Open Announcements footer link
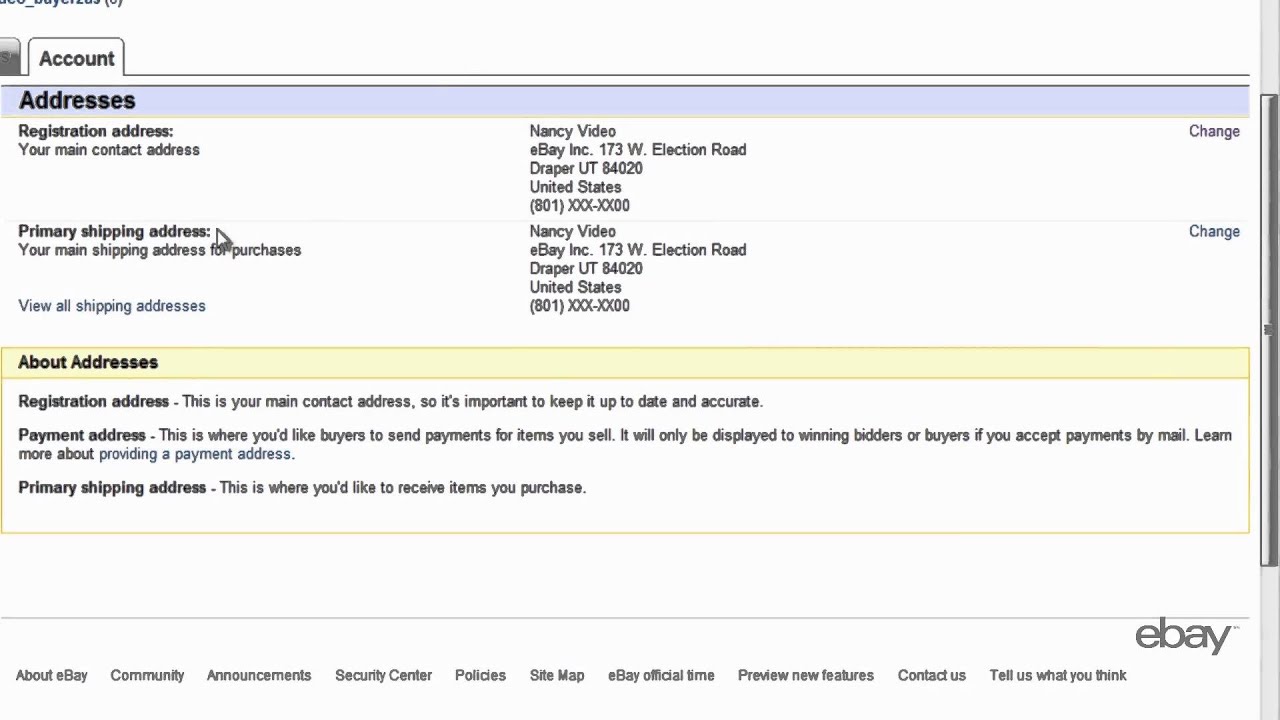The height and width of the screenshot is (720, 1280). pos(259,675)
